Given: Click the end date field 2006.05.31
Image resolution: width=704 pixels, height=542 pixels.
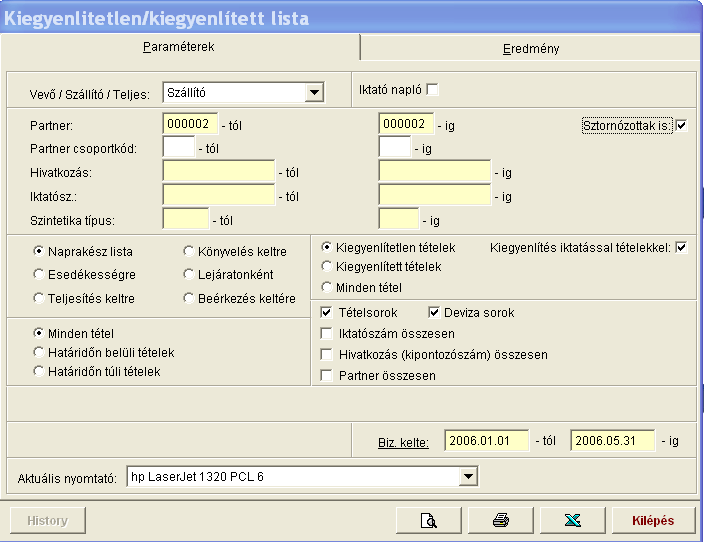Looking at the screenshot, I should click(613, 441).
